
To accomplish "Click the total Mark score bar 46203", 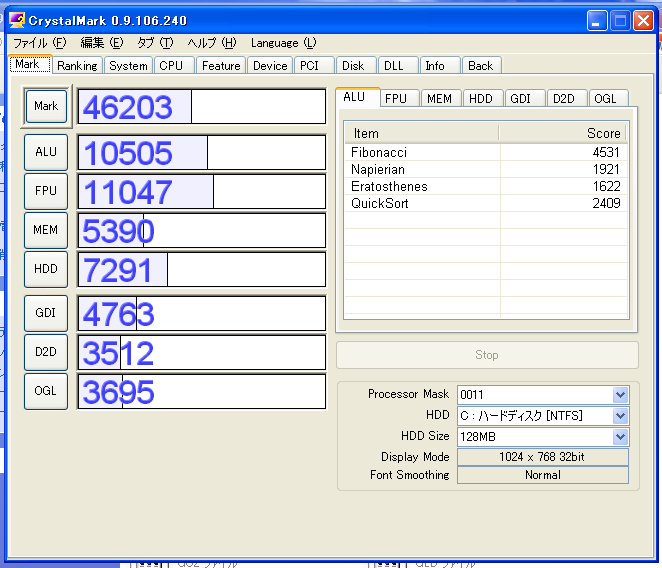I will coord(202,106).
